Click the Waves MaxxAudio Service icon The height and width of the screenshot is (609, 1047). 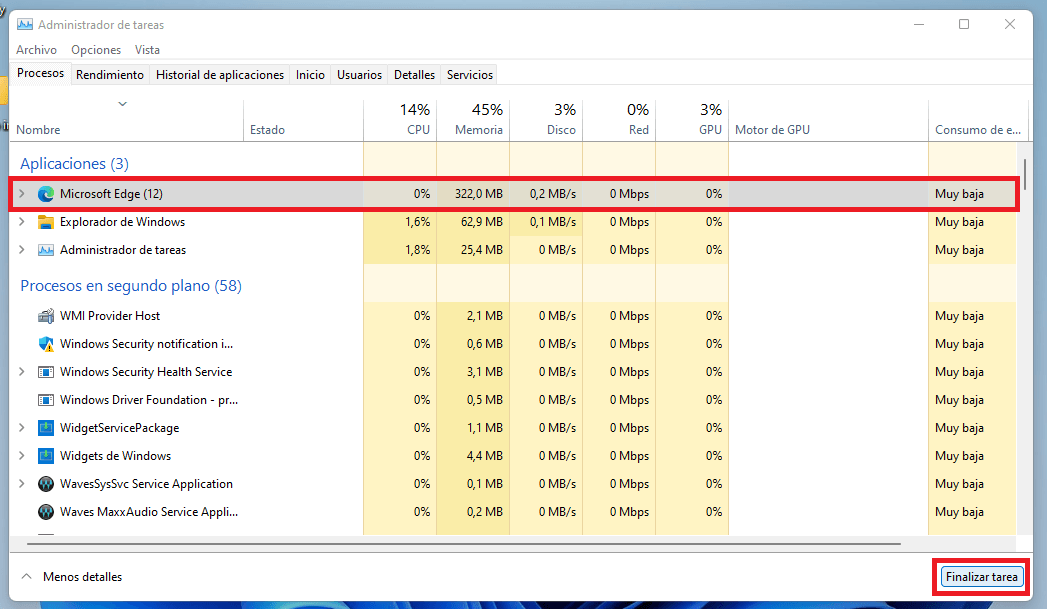click(45, 512)
